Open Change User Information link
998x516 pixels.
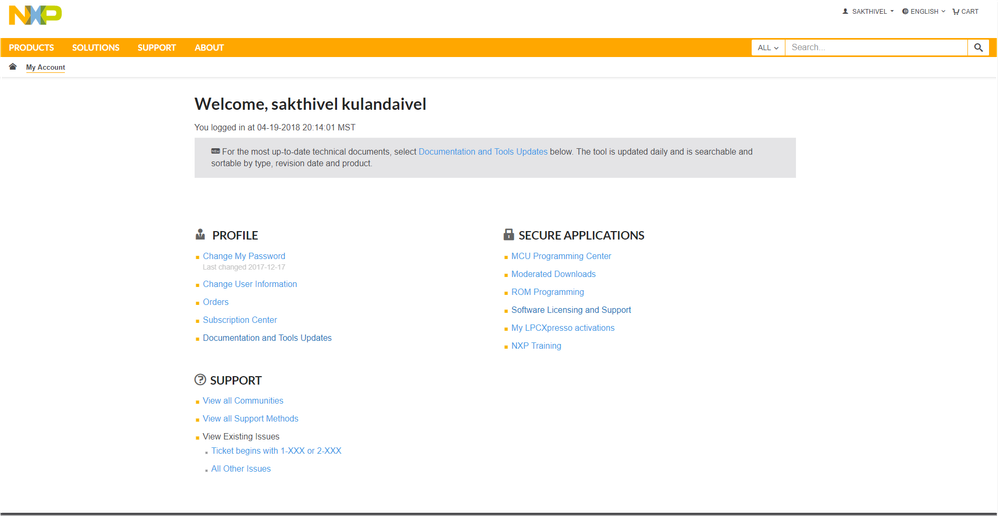(250, 284)
